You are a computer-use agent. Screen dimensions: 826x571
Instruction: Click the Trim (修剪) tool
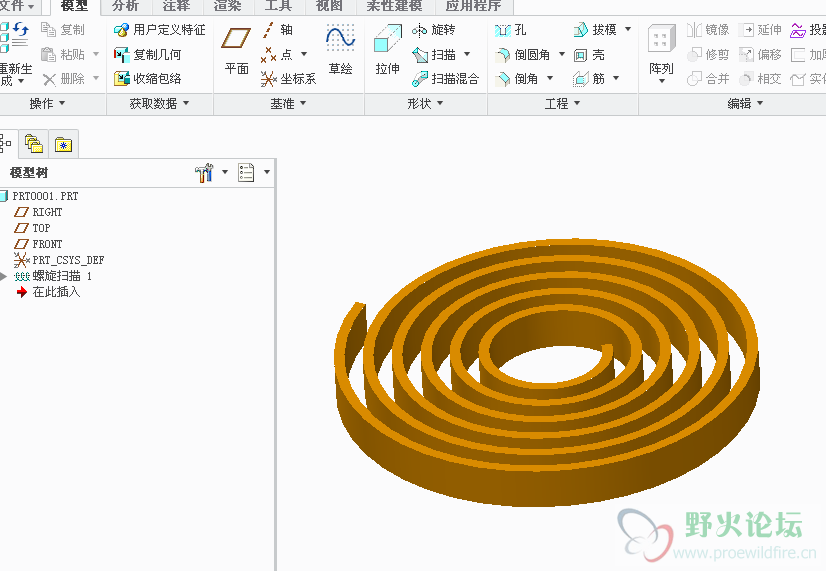[708, 54]
